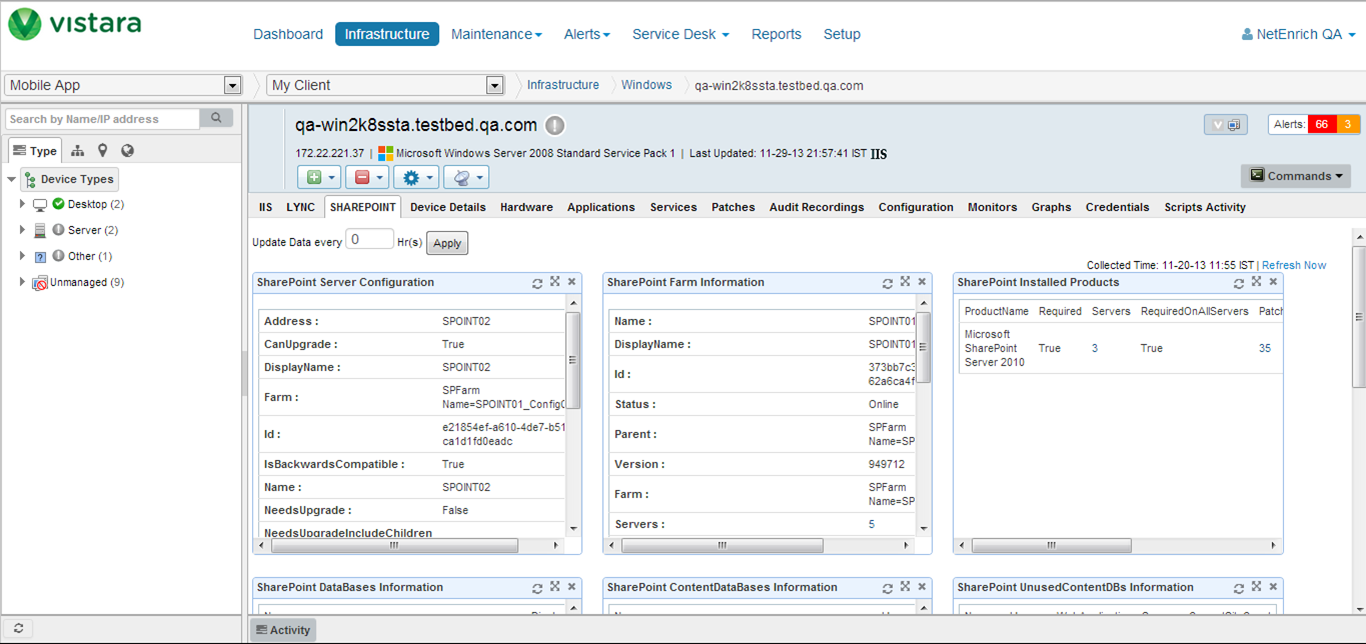Open the green plus add dropdown

[319, 177]
